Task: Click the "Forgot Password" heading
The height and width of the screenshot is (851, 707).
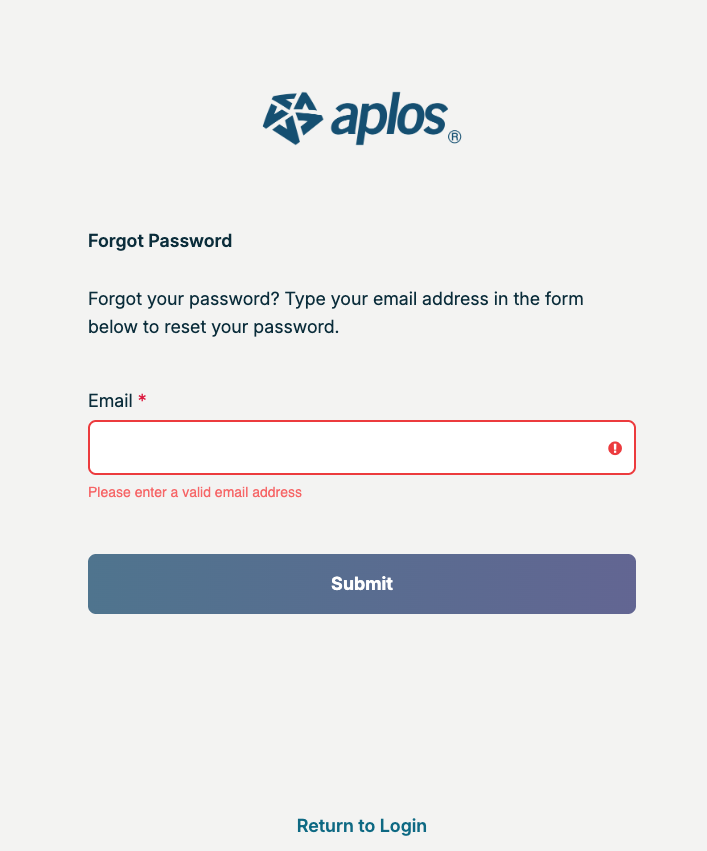Action: pyautogui.click(x=160, y=241)
